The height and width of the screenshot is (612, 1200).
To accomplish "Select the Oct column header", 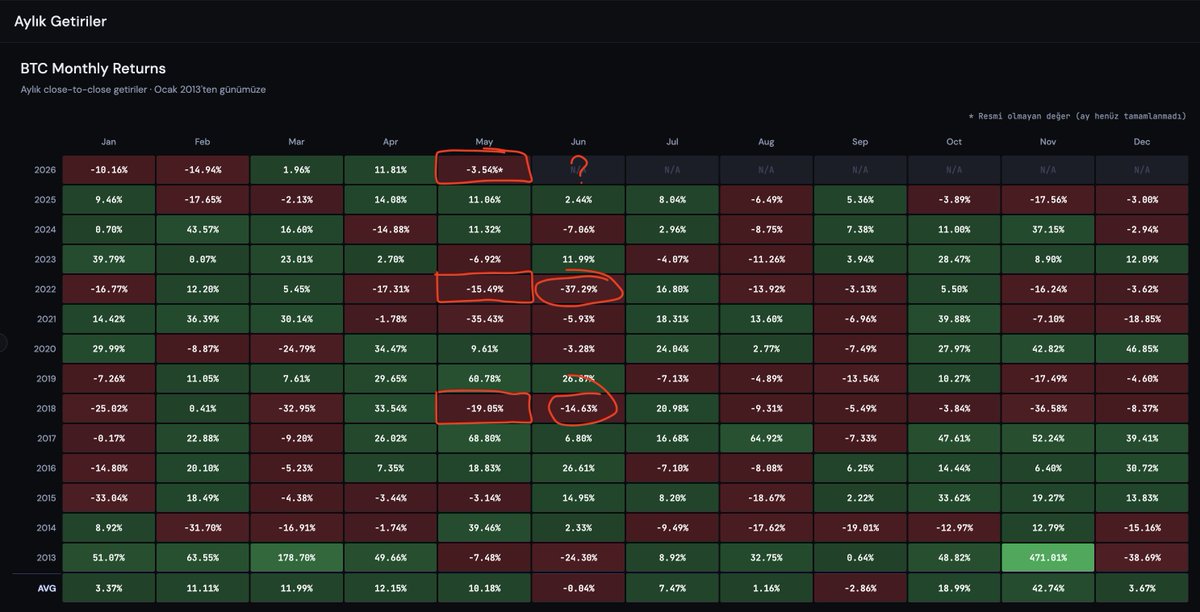I will point(954,142).
